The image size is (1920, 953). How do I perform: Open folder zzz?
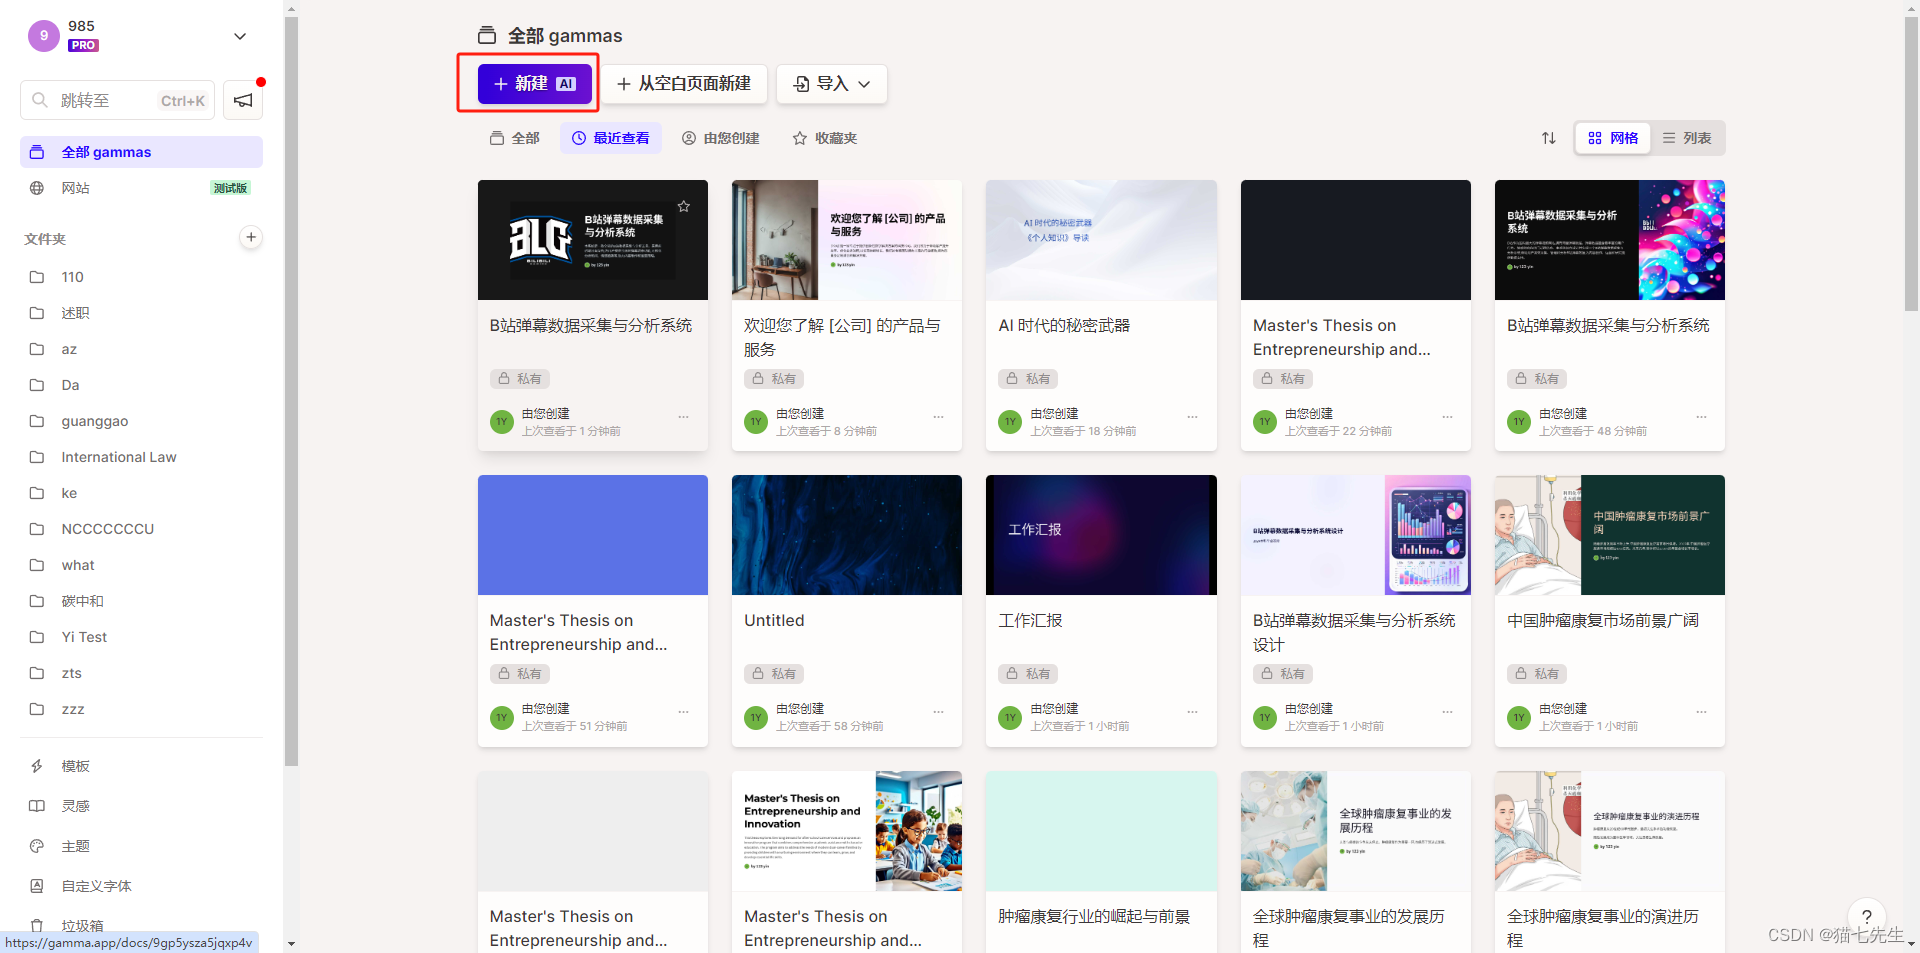(141, 709)
